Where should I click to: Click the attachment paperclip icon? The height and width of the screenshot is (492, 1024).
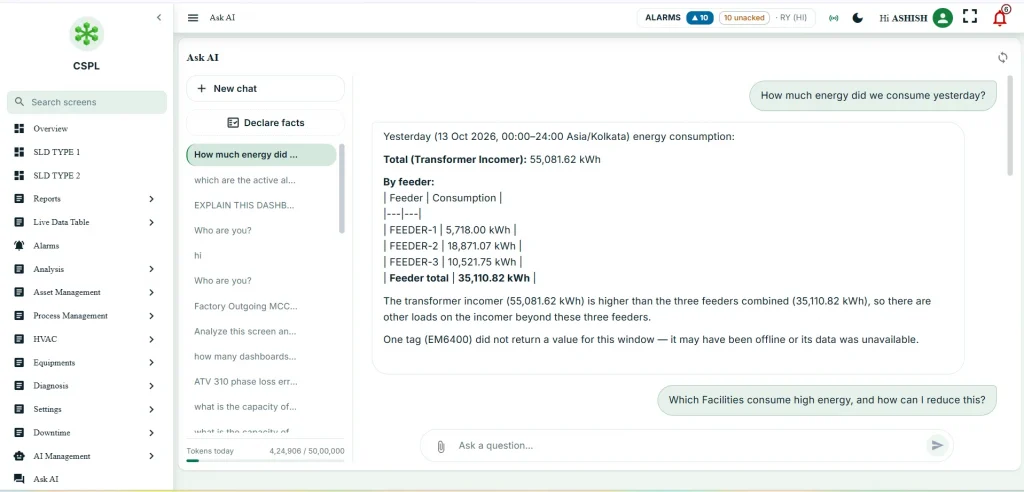tap(441, 446)
